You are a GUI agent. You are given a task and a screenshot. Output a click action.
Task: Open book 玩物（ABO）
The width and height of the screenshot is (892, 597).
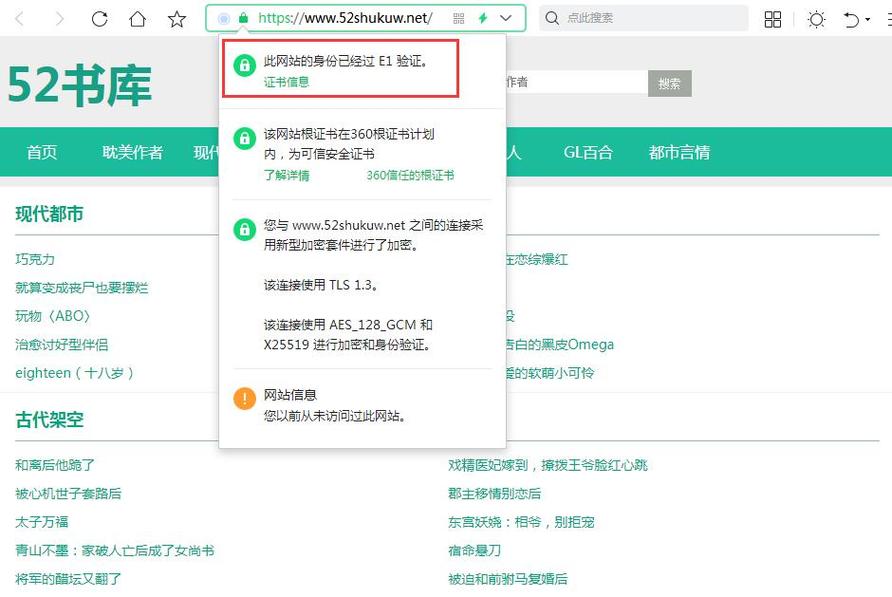(x=52, y=316)
